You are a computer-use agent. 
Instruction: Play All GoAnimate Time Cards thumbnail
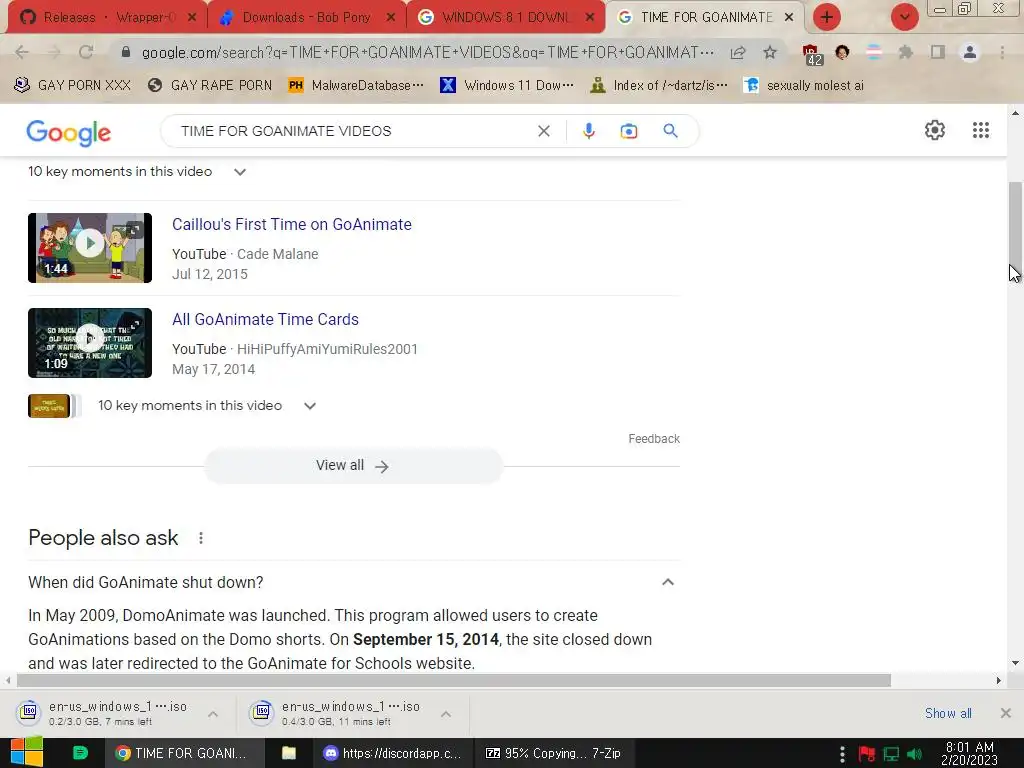tap(90, 343)
